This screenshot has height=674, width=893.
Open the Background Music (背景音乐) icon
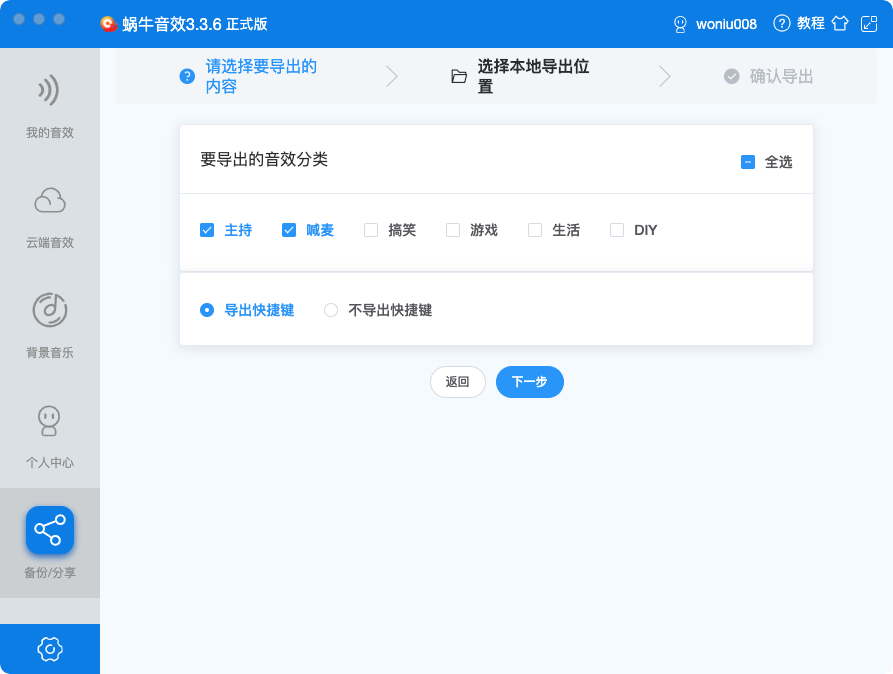point(50,310)
